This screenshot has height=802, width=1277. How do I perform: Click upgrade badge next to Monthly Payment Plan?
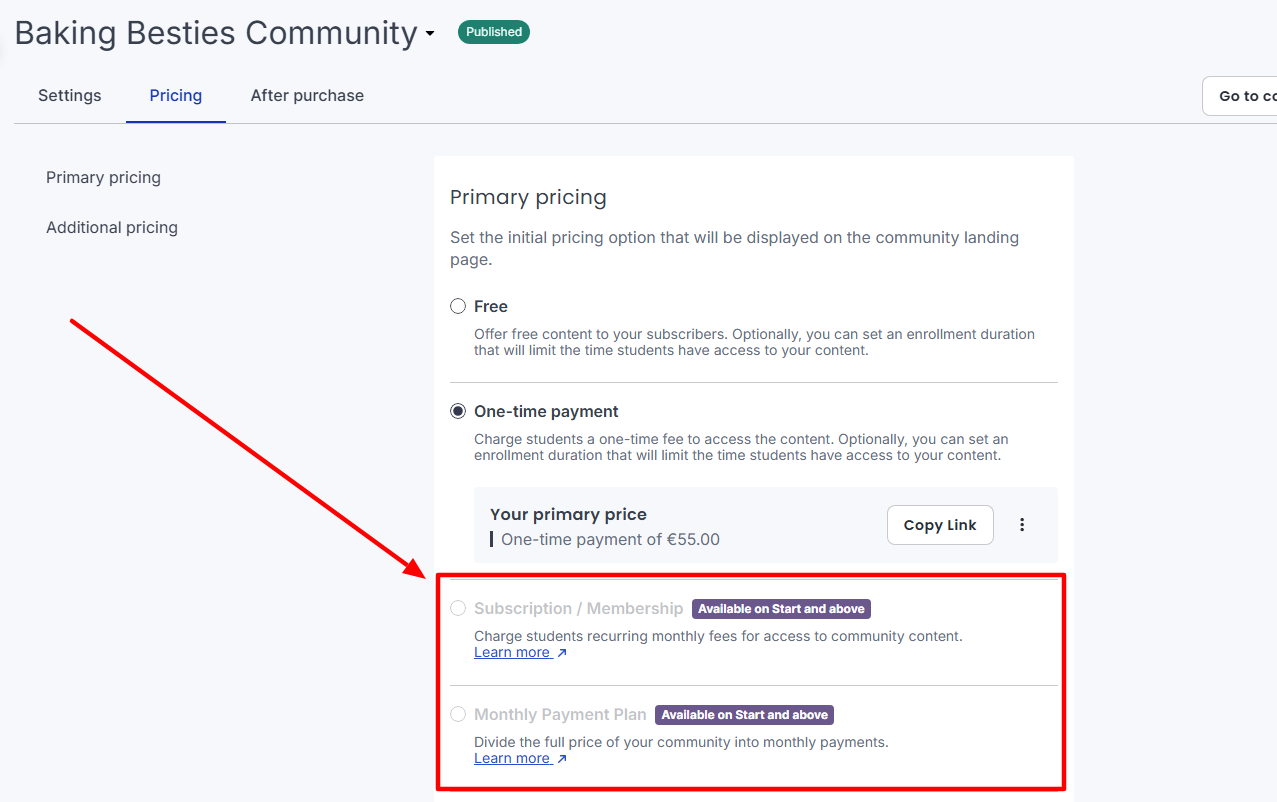(744, 715)
